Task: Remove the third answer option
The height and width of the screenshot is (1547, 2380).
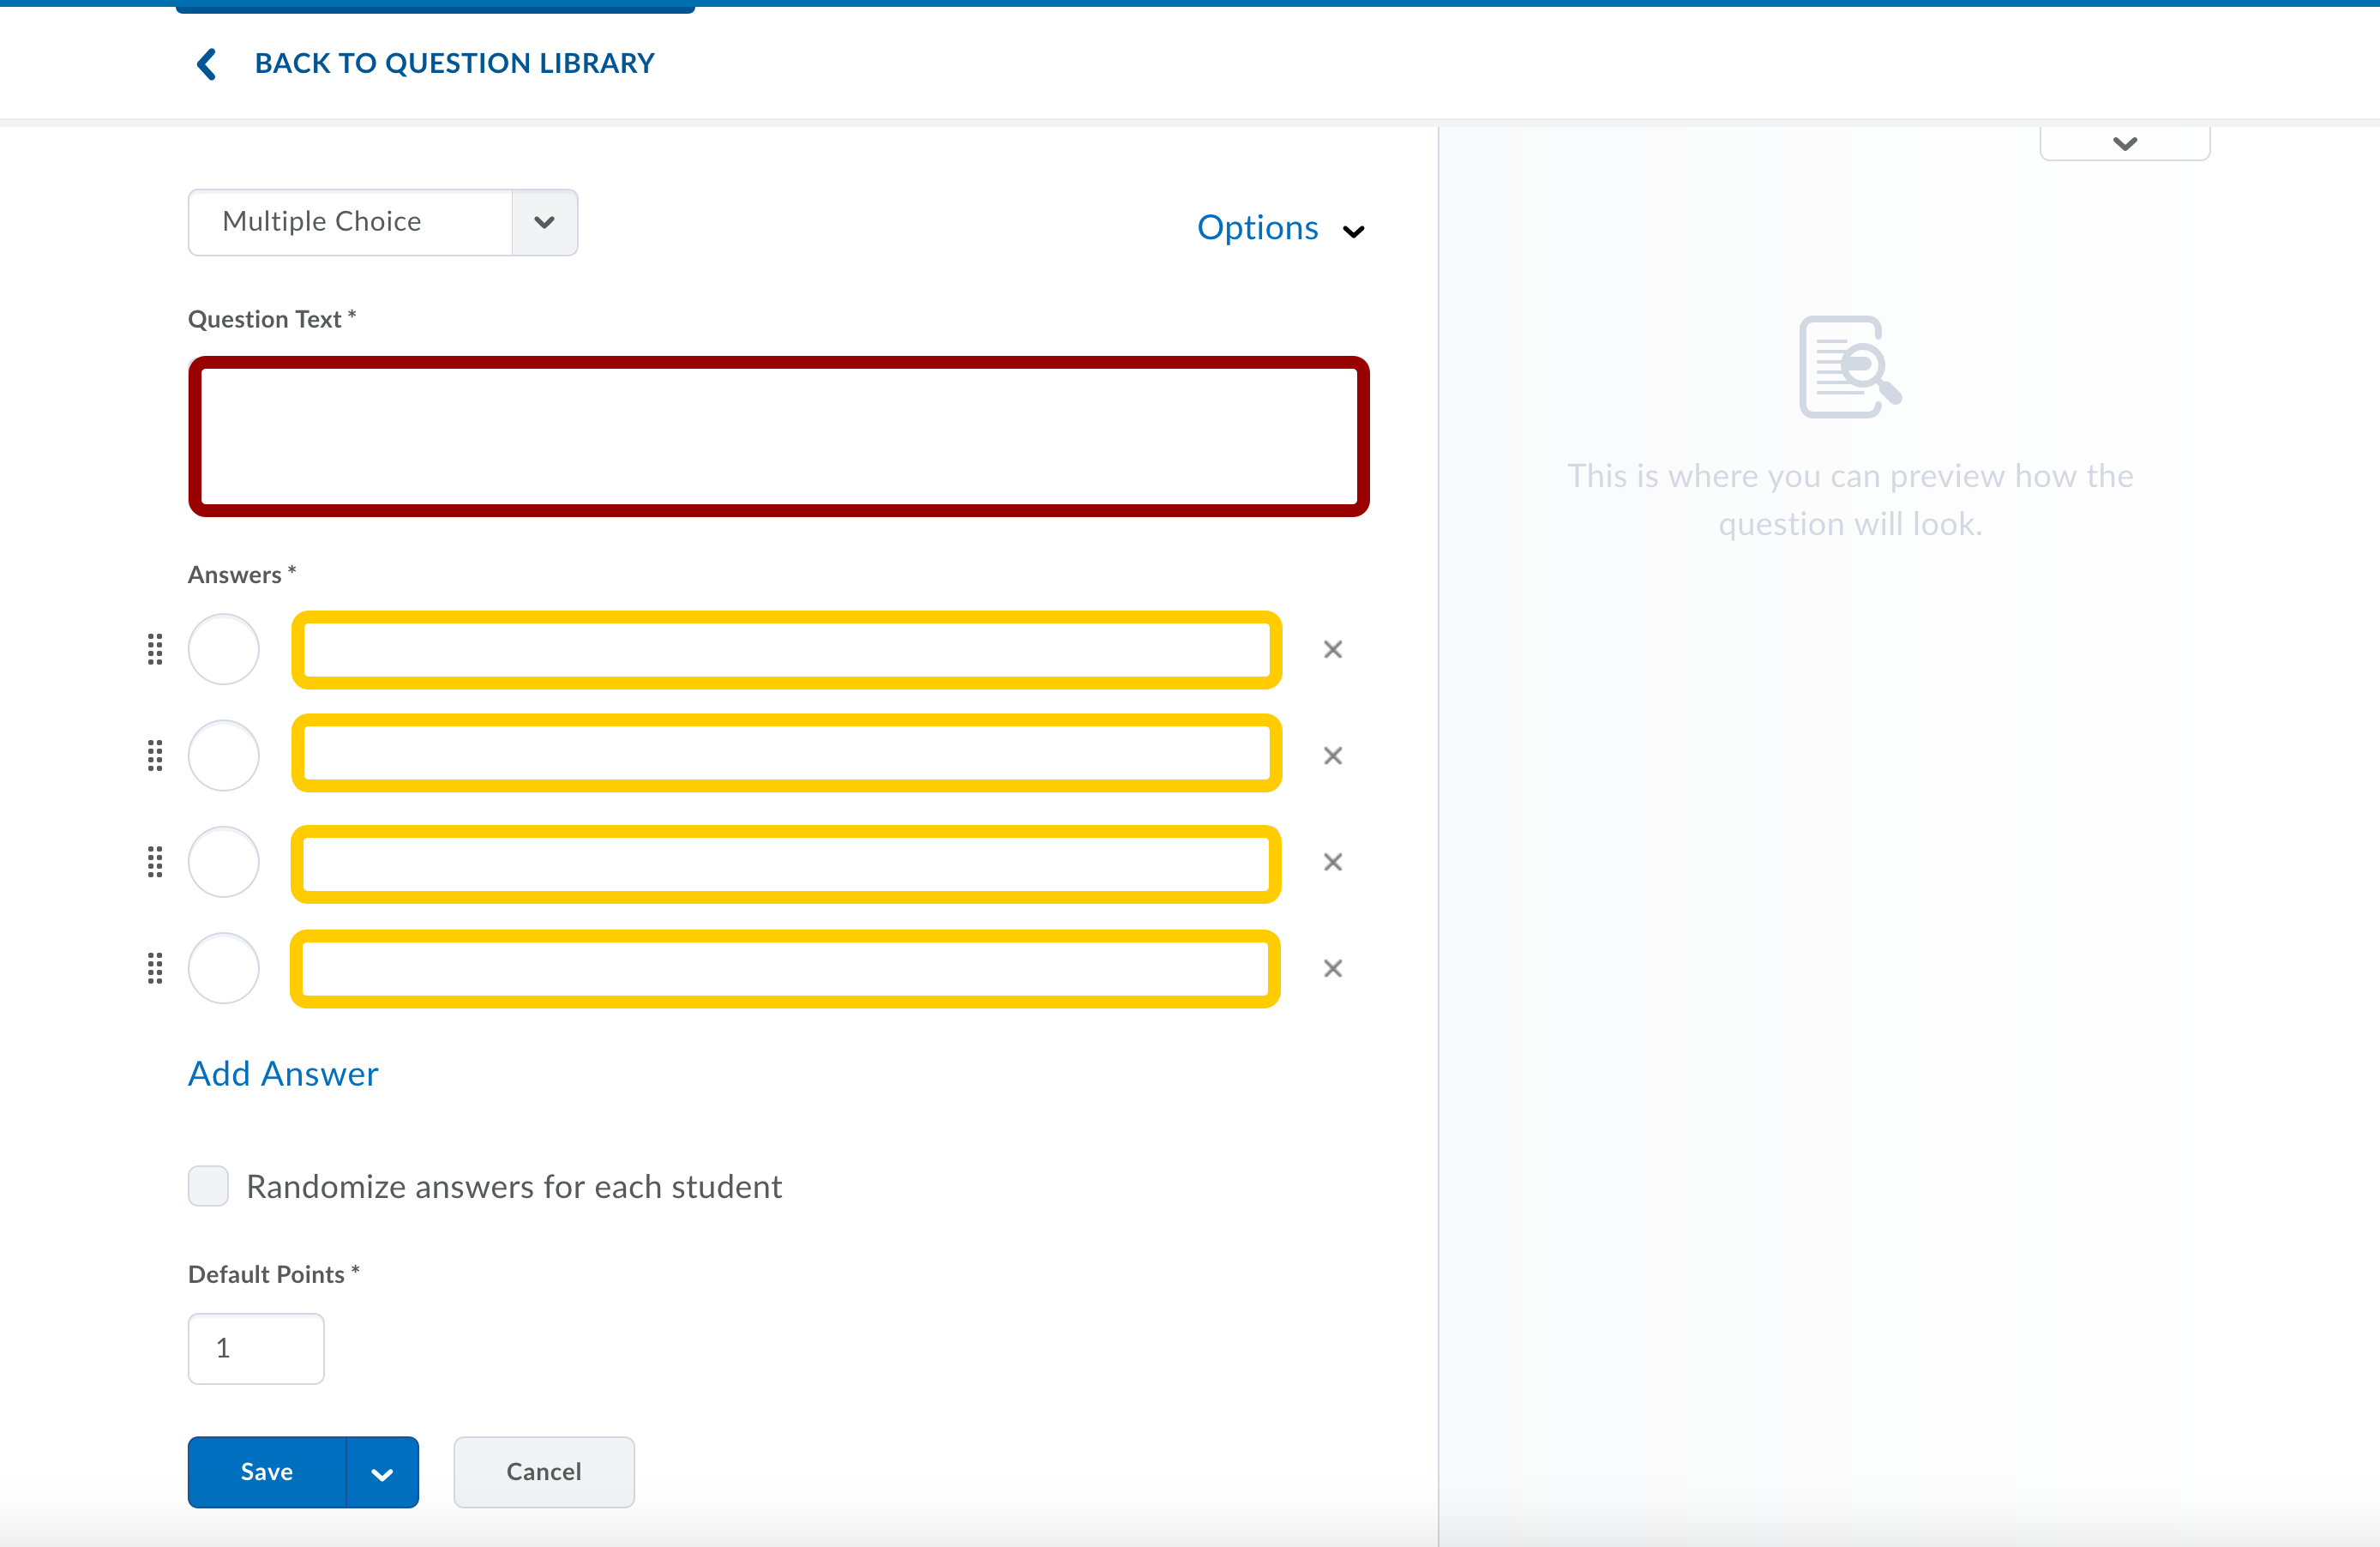Action: tap(1332, 862)
